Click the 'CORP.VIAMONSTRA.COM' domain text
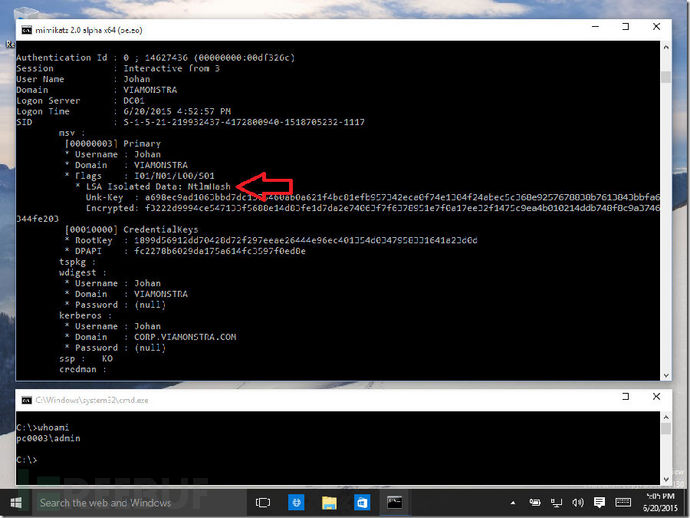The height and width of the screenshot is (518, 690). 185,337
